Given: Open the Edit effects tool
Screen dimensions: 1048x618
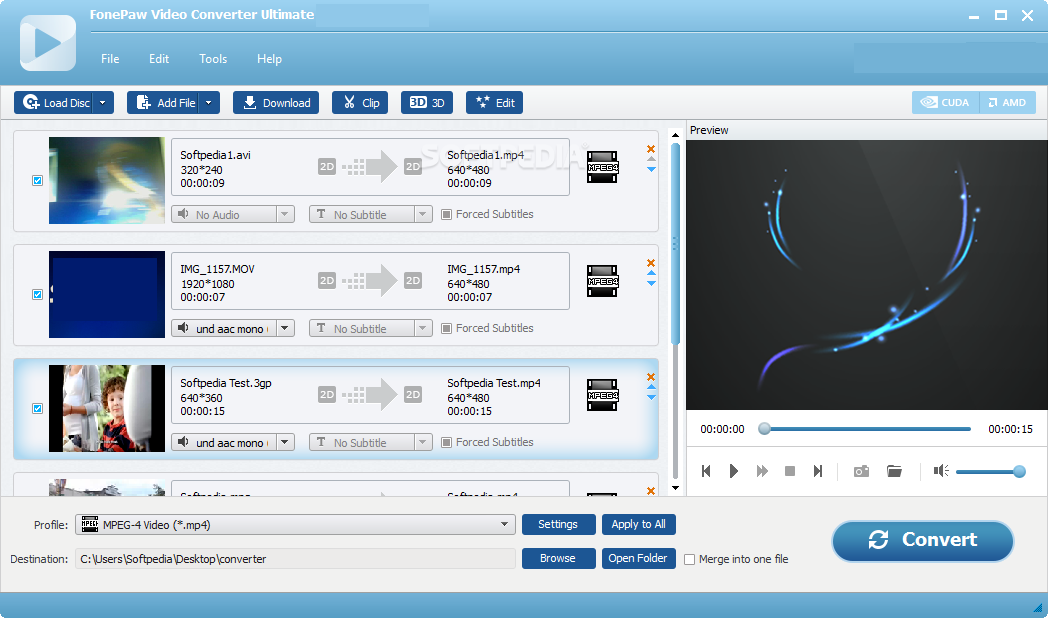Looking at the screenshot, I should (x=495, y=103).
